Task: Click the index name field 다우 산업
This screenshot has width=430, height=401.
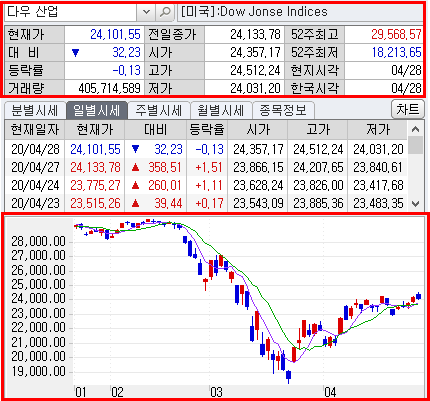Action: pos(71,12)
